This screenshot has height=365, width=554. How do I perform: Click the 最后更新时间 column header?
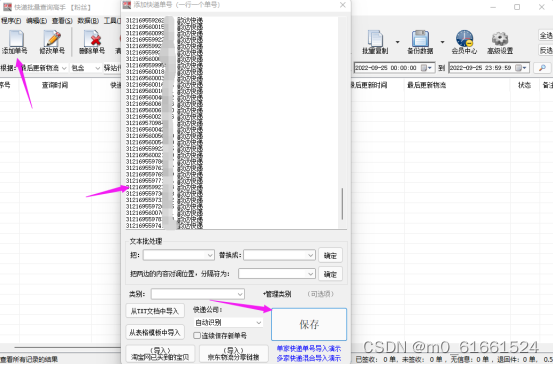[369, 85]
